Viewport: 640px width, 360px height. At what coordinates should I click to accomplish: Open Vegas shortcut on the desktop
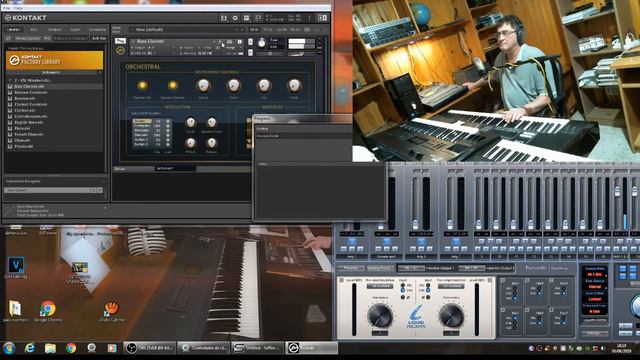click(x=16, y=267)
